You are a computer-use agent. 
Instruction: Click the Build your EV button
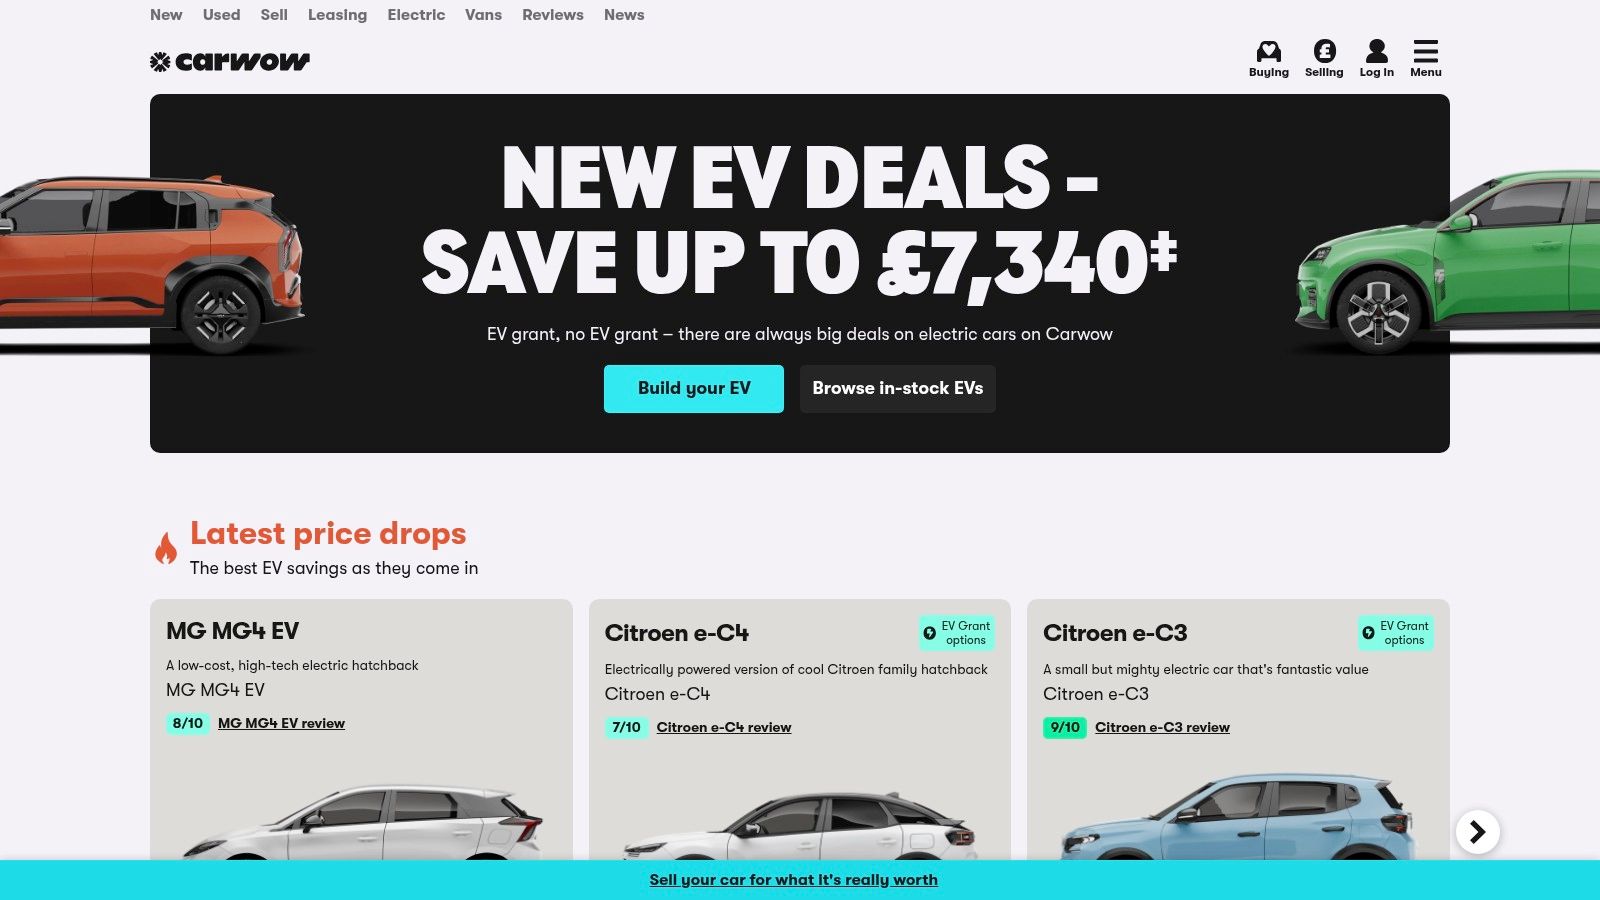click(694, 389)
